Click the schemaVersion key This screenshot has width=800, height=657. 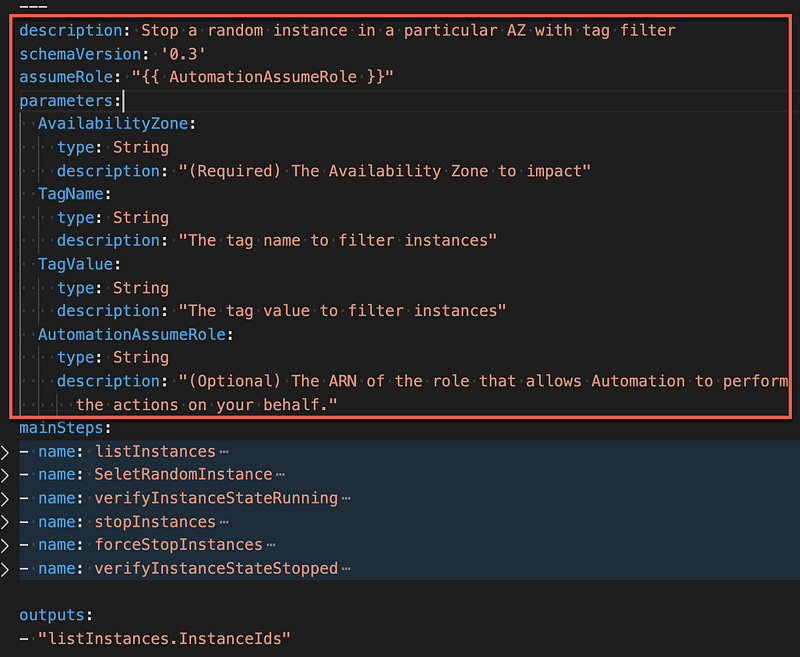pos(80,54)
